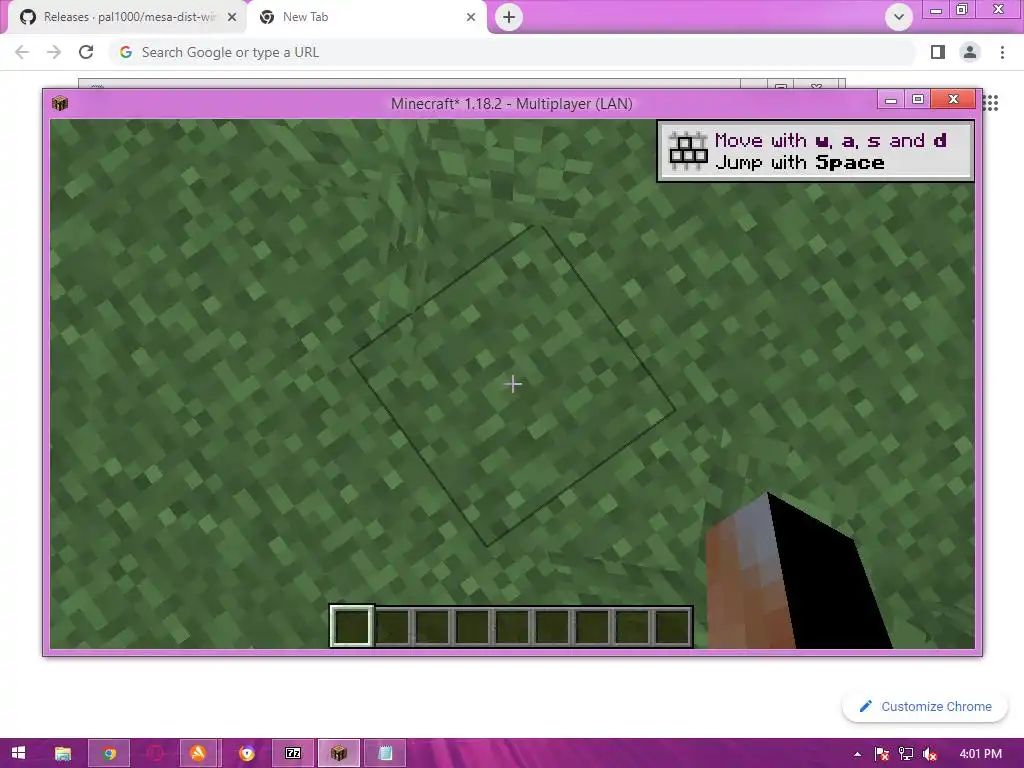1024x768 pixels.
Task: Open Chrome's three-dot menu
Action: click(1002, 52)
